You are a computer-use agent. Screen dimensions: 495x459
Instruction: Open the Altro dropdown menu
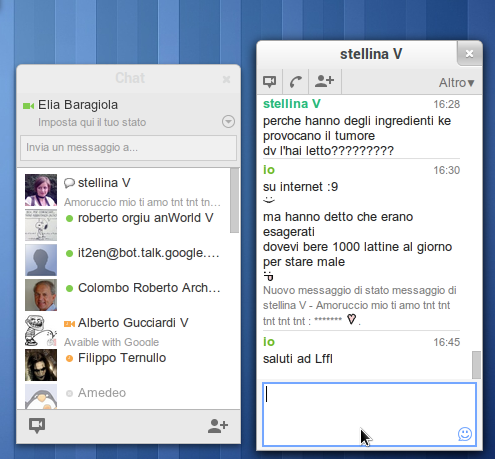pos(456,83)
